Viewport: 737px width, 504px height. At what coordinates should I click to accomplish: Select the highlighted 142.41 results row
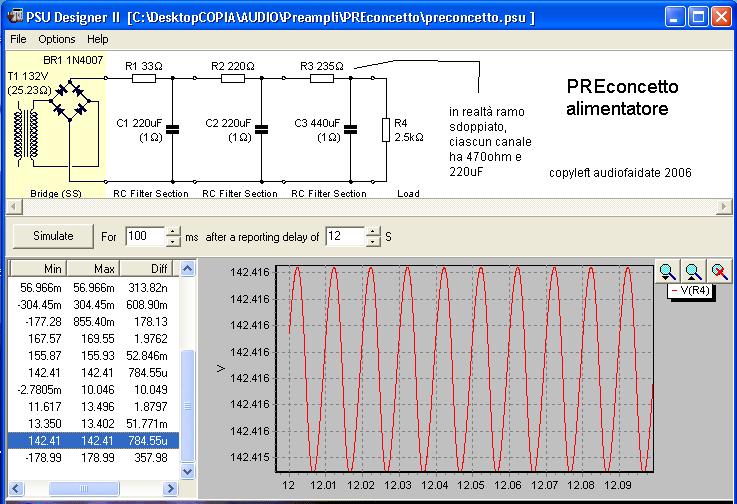[94, 441]
